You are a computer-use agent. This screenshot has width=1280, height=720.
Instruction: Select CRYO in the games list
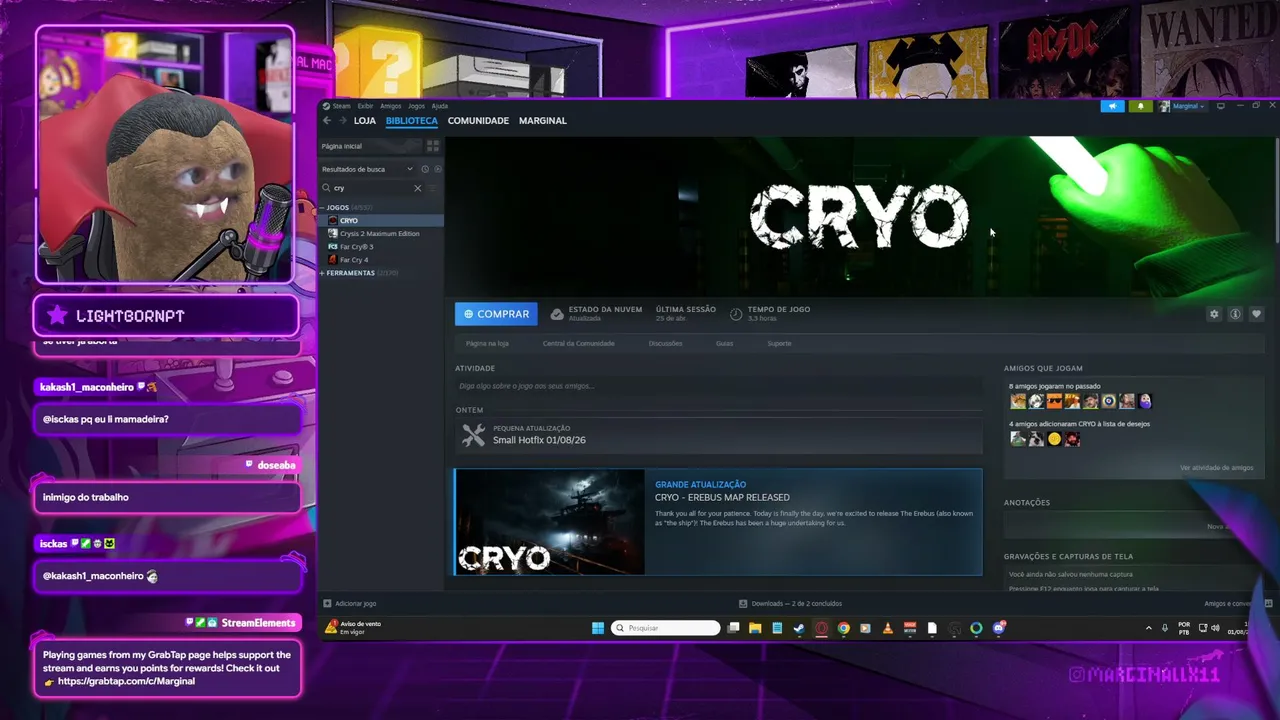coord(381,220)
